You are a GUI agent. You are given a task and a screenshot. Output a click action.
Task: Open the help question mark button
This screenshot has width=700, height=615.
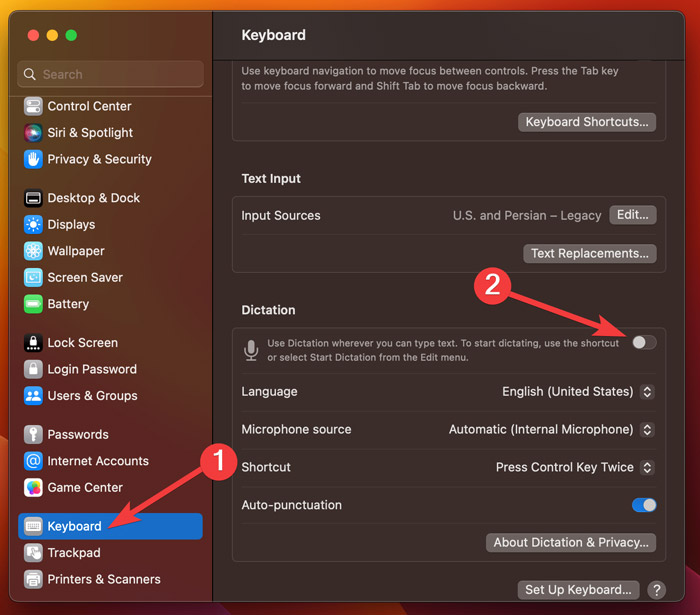click(657, 590)
